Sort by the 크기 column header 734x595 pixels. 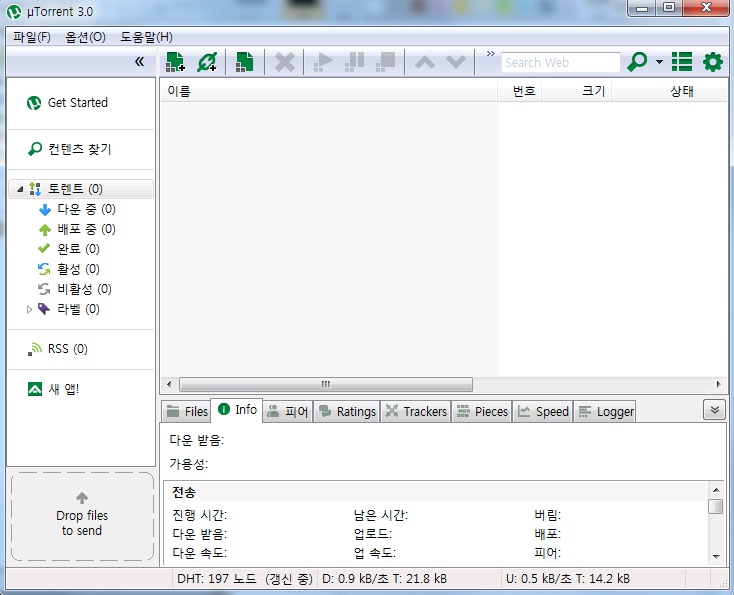click(577, 91)
